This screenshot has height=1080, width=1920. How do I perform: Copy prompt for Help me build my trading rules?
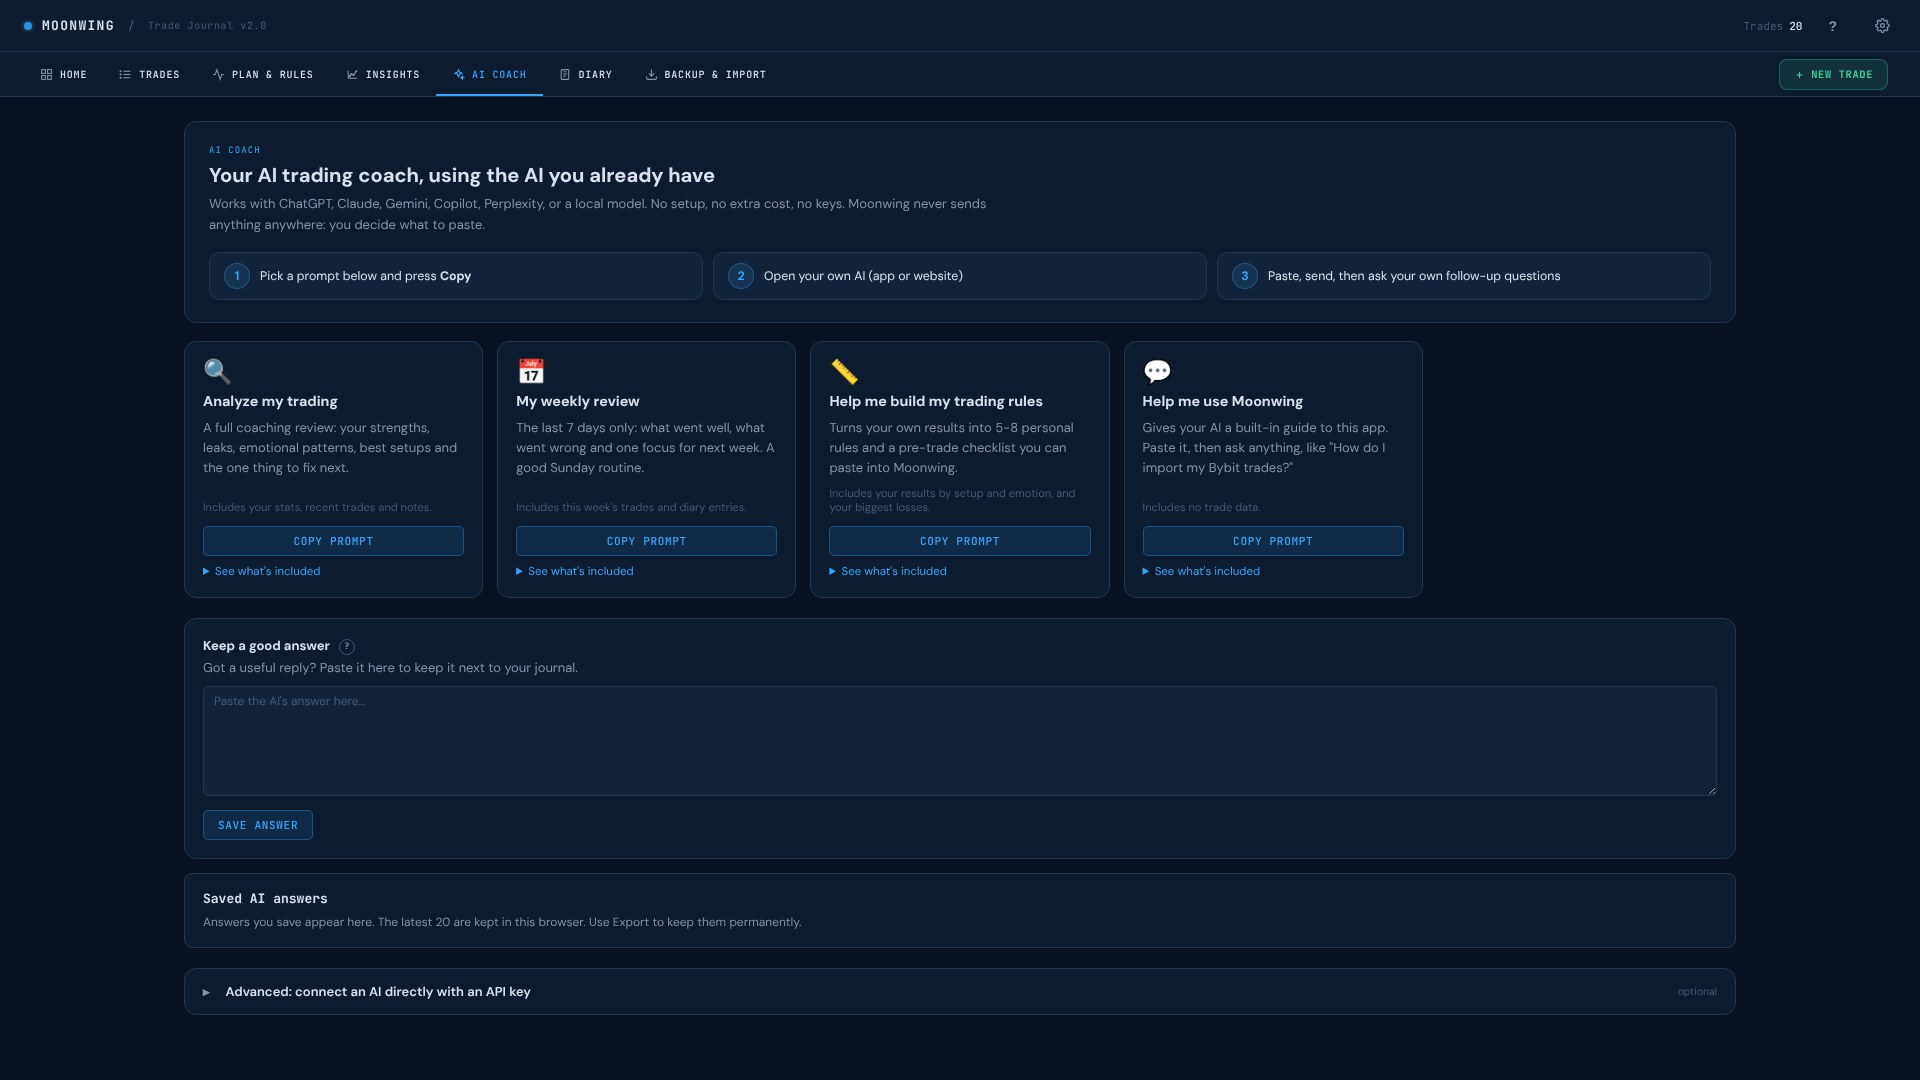click(x=959, y=541)
